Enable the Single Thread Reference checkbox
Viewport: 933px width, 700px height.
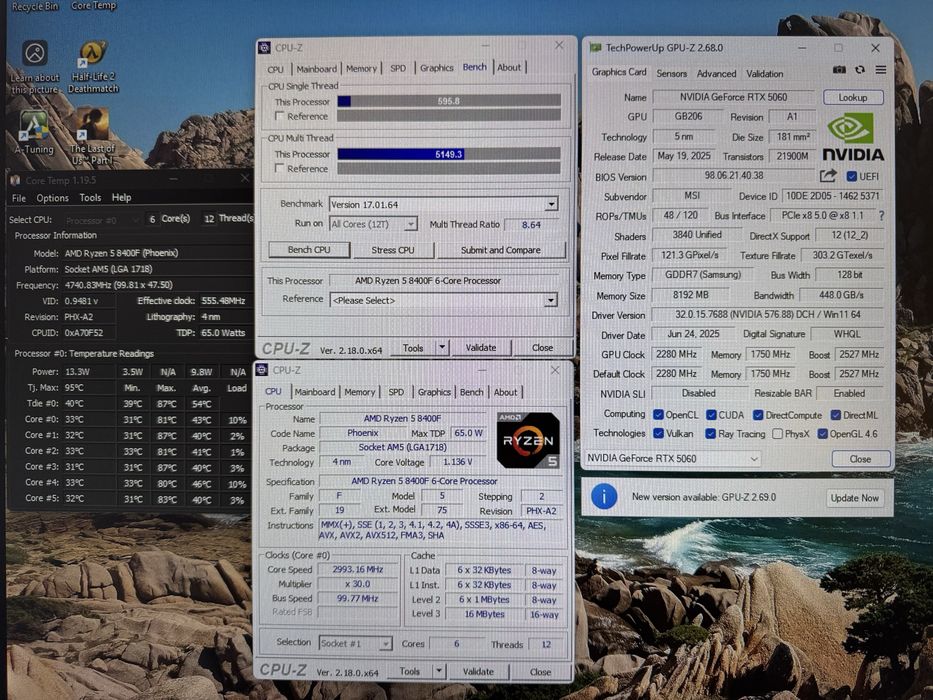coord(280,116)
